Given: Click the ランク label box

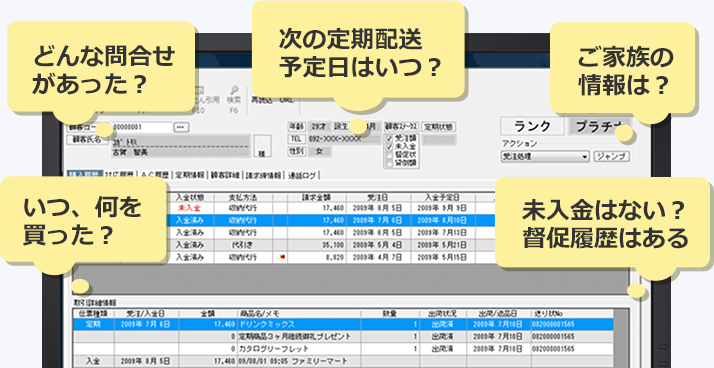Looking at the screenshot, I should 532,126.
